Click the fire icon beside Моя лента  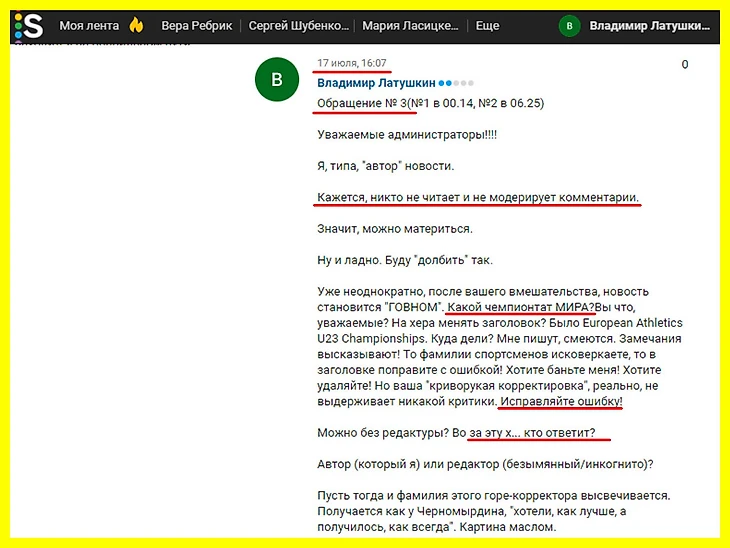(136, 25)
